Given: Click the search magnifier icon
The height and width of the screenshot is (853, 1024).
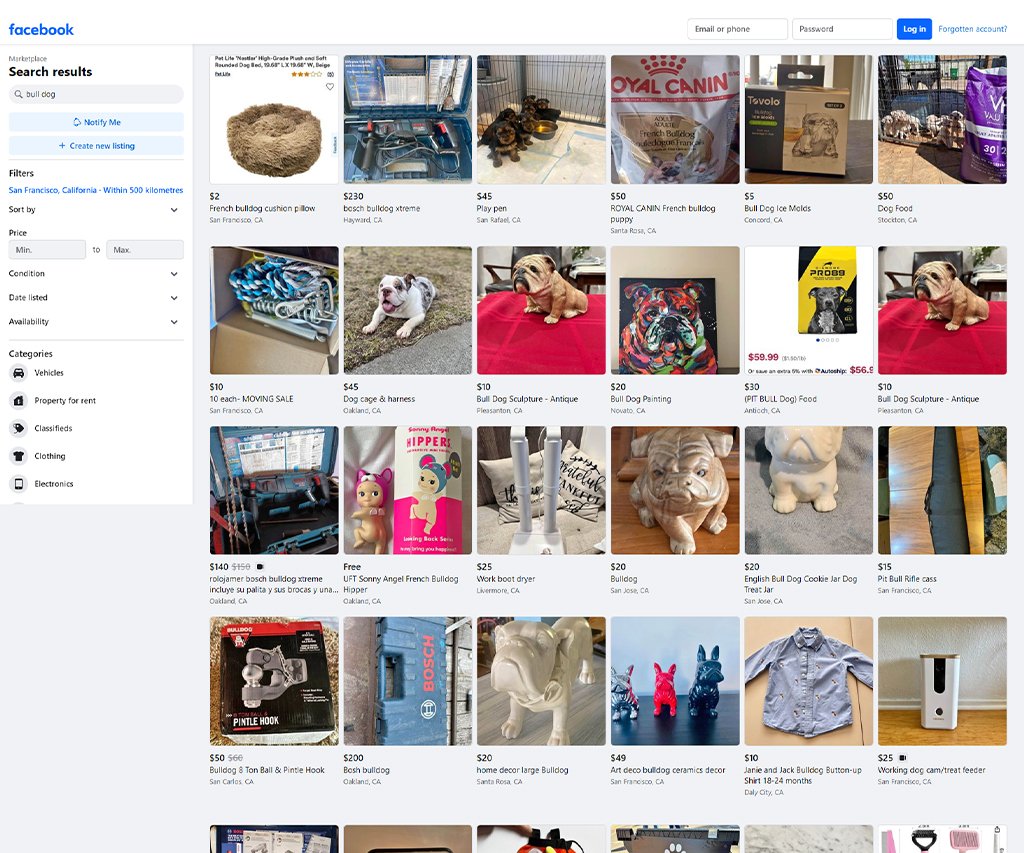Looking at the screenshot, I should [18, 94].
